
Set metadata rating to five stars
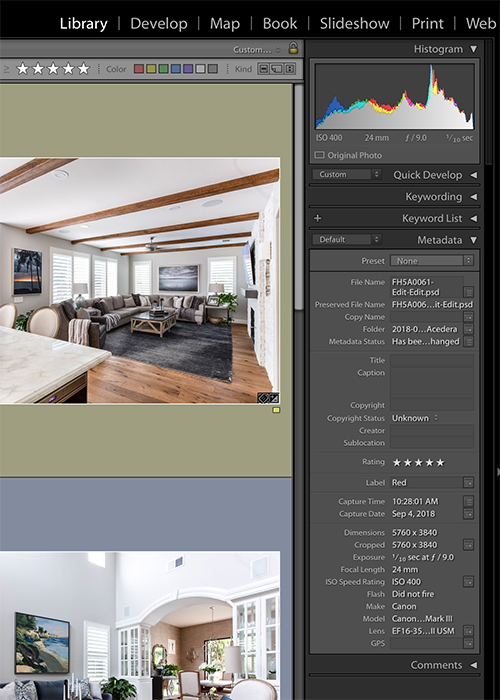click(440, 462)
